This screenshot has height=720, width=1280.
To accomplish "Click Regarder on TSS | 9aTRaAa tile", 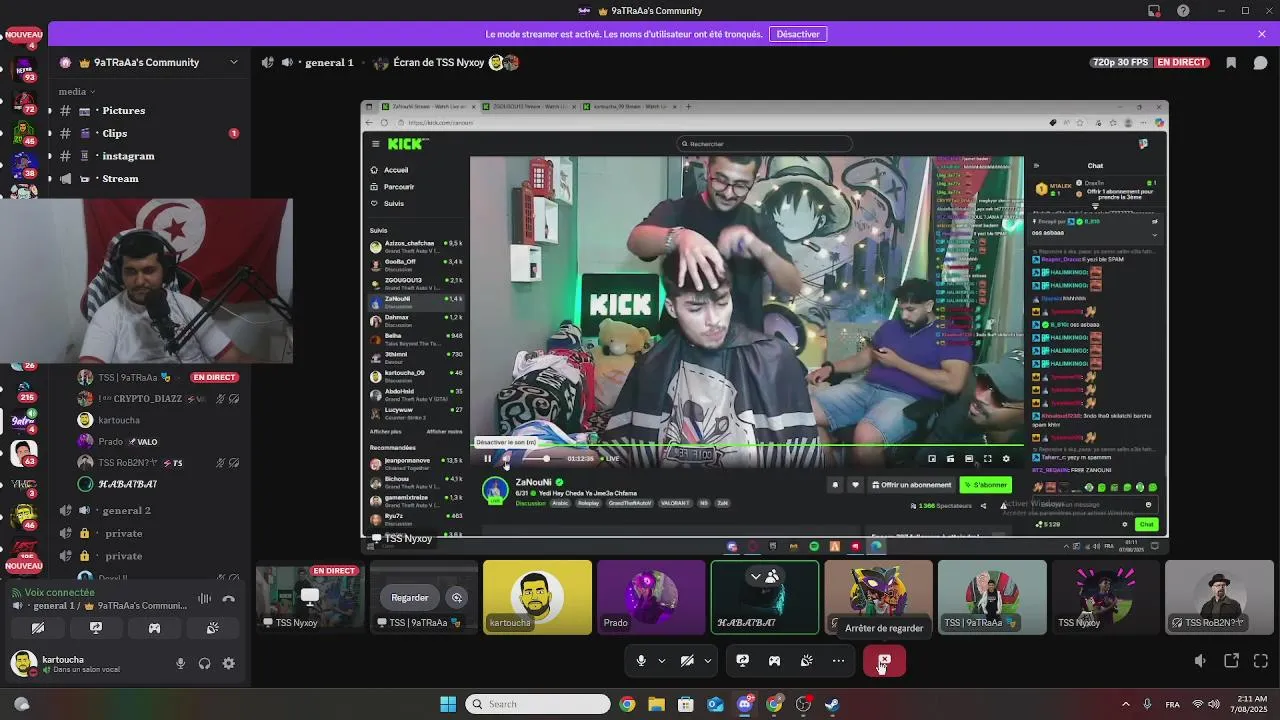I will [410, 597].
